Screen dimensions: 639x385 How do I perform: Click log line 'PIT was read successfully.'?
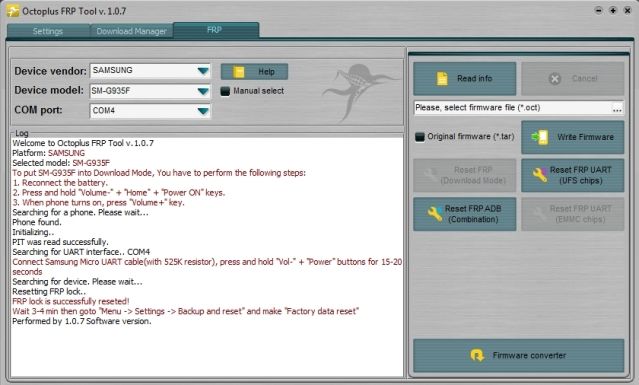pyautogui.click(x=60, y=242)
